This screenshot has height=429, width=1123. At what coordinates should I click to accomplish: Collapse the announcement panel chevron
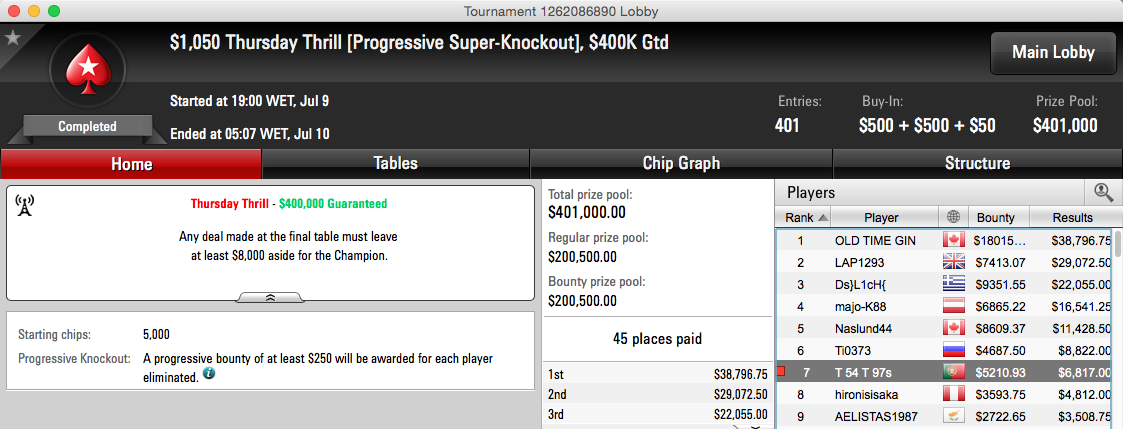pos(270,297)
